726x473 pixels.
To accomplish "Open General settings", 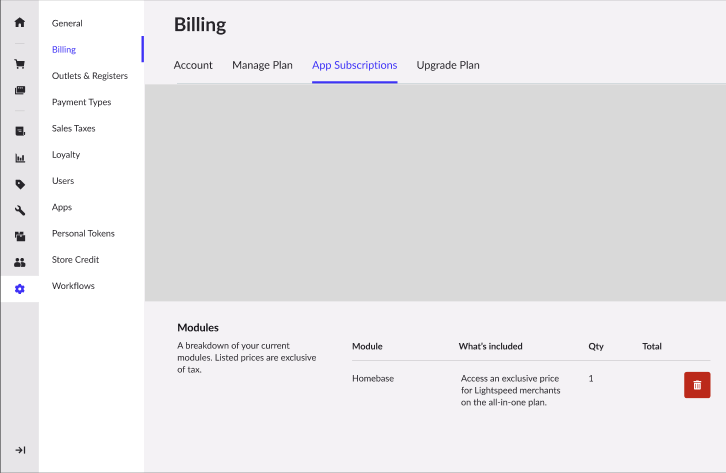I will (67, 23).
